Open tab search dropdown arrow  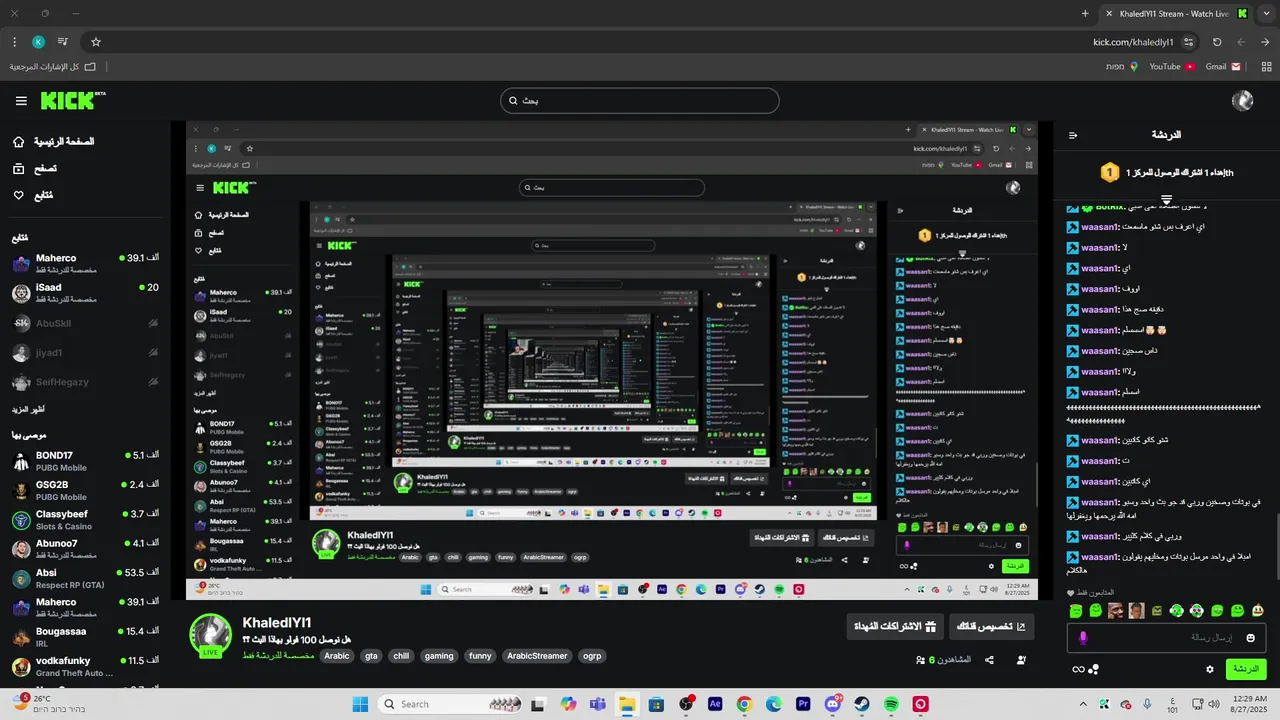click(1265, 14)
